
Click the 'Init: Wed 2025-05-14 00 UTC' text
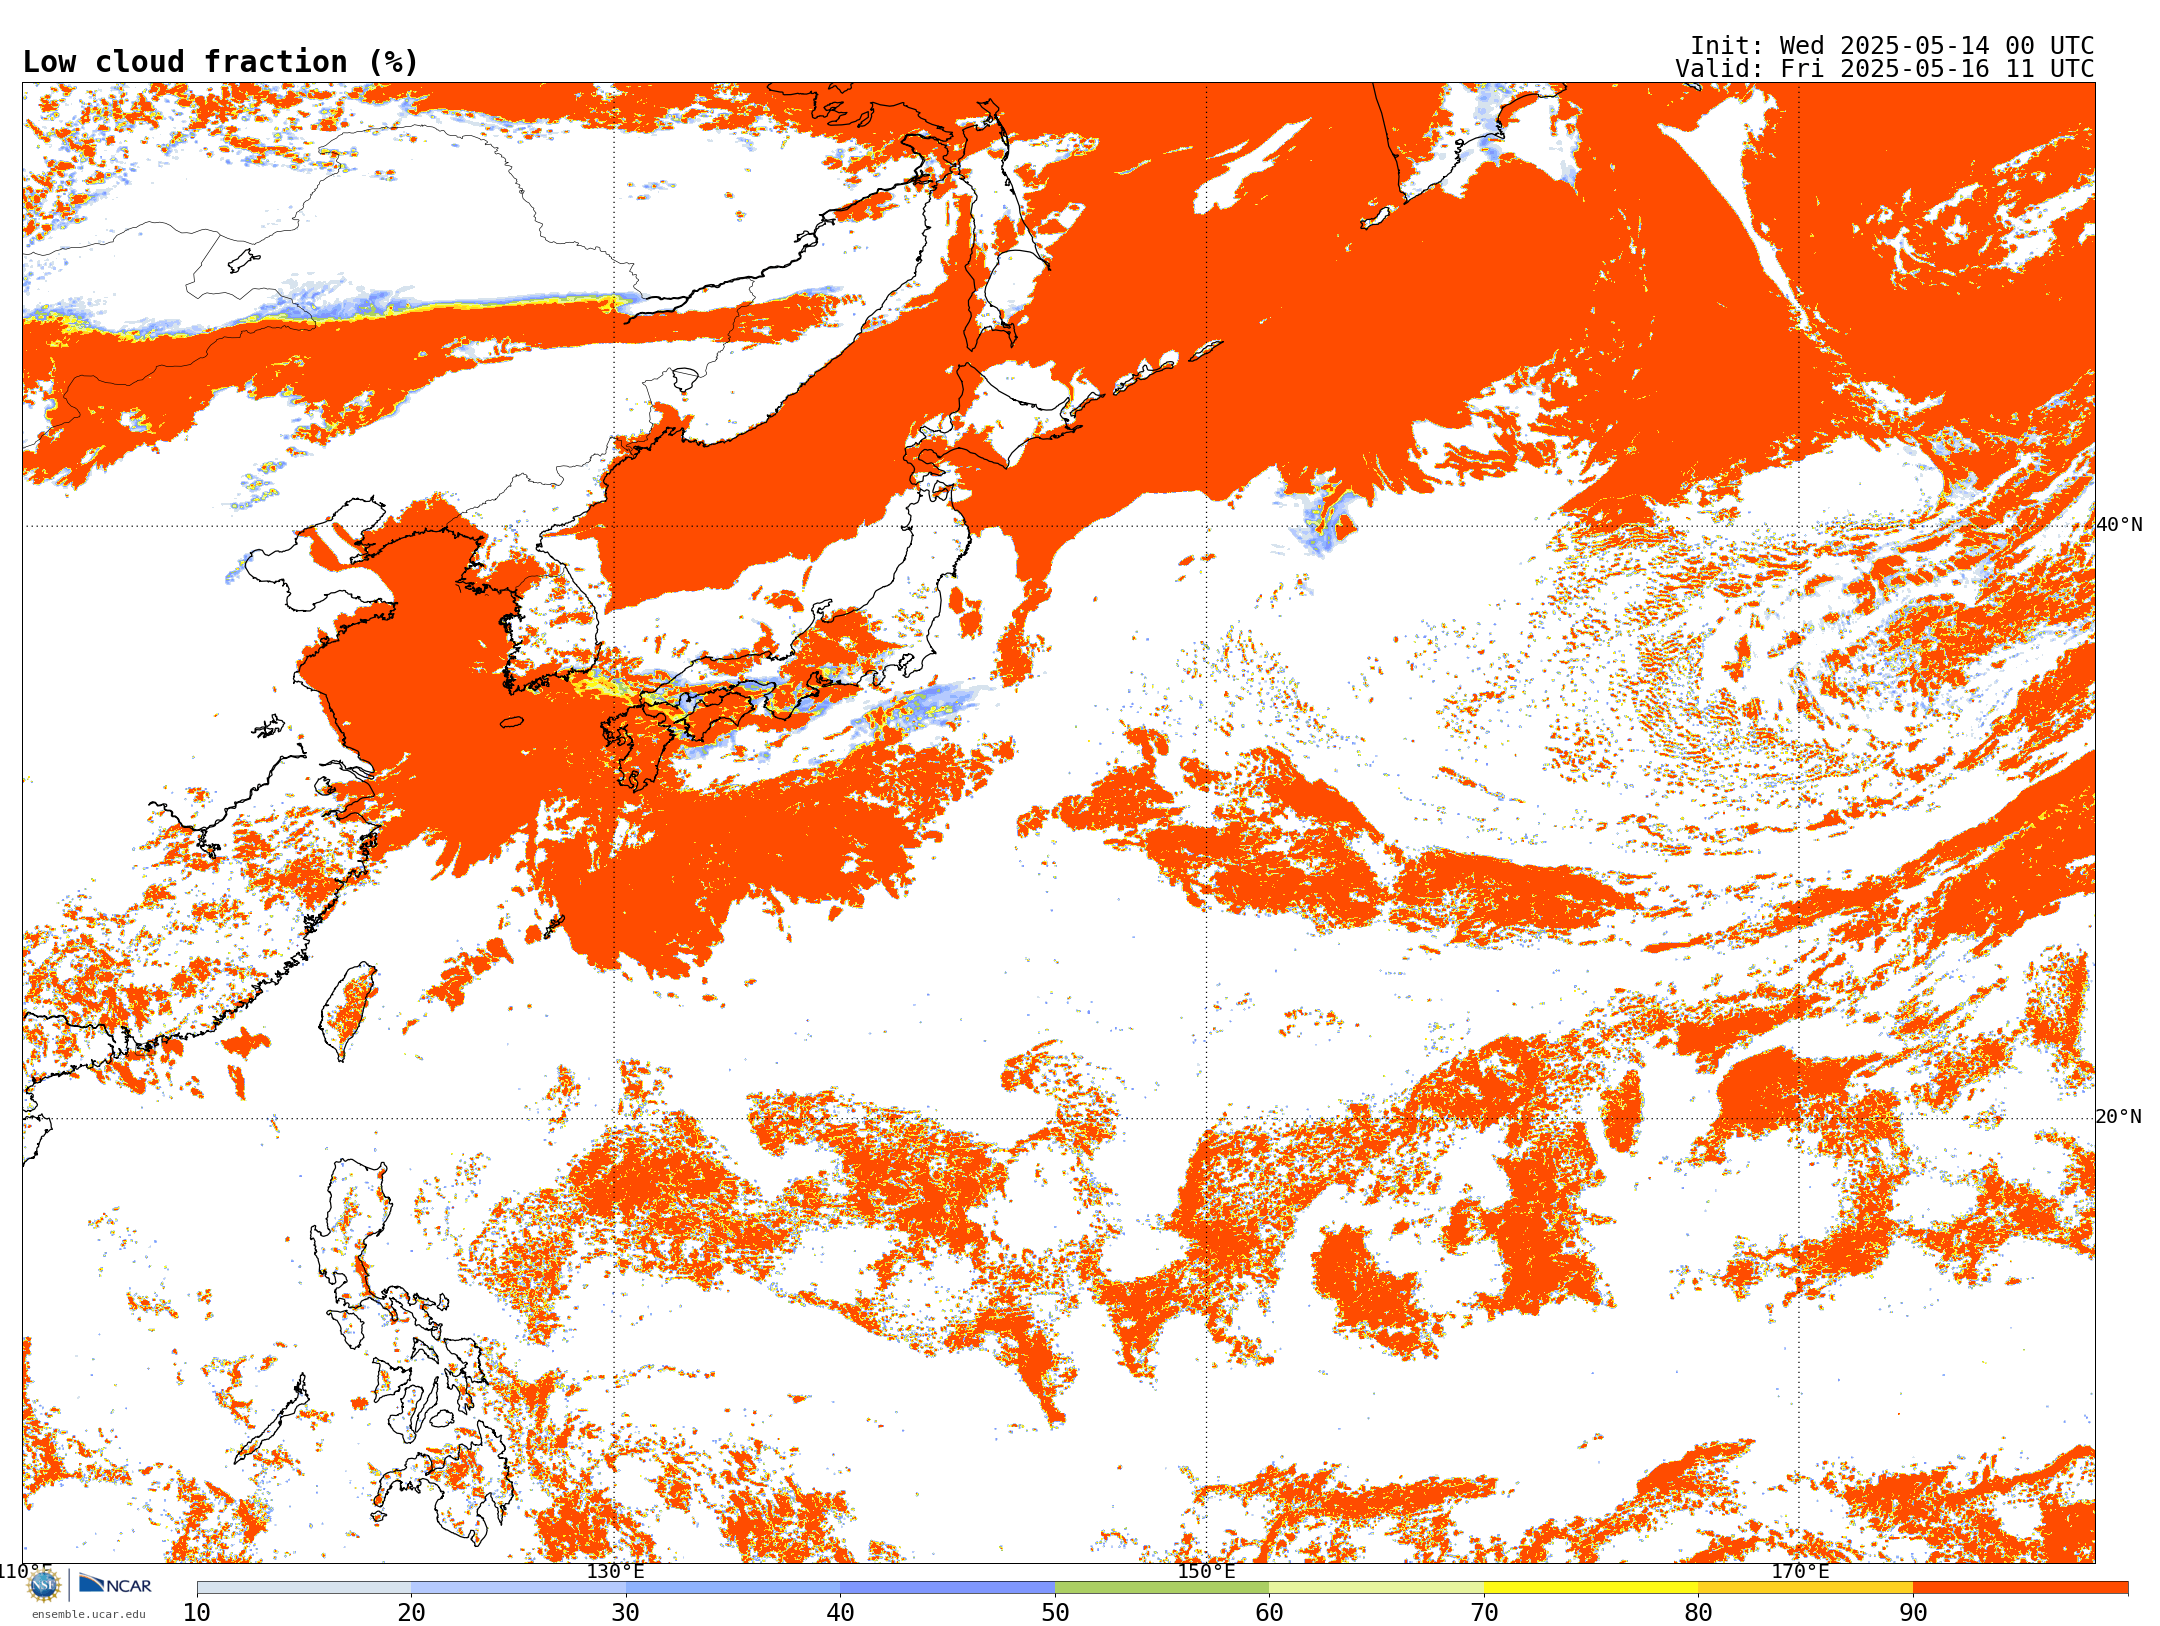(x=1891, y=46)
